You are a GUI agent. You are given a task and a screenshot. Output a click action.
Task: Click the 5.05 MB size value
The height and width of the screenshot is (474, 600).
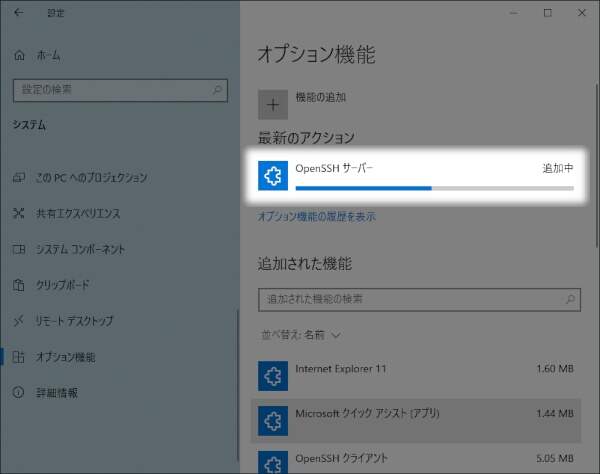point(555,458)
